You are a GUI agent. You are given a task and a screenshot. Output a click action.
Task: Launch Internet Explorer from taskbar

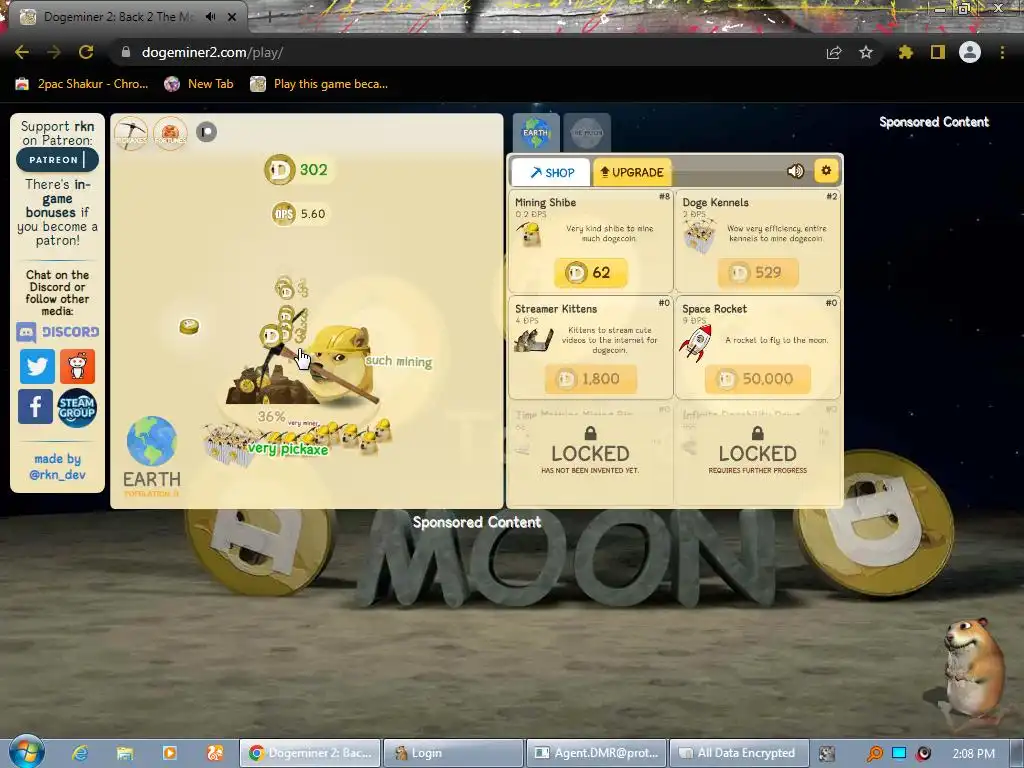click(x=80, y=753)
